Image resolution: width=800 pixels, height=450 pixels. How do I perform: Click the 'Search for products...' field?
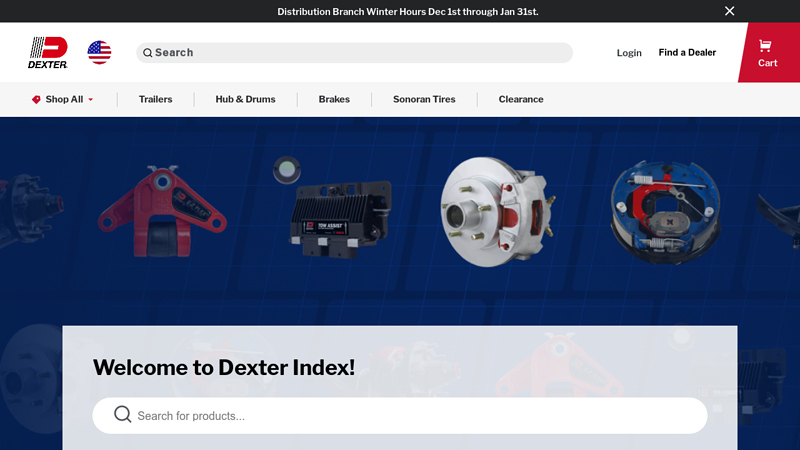pos(400,416)
